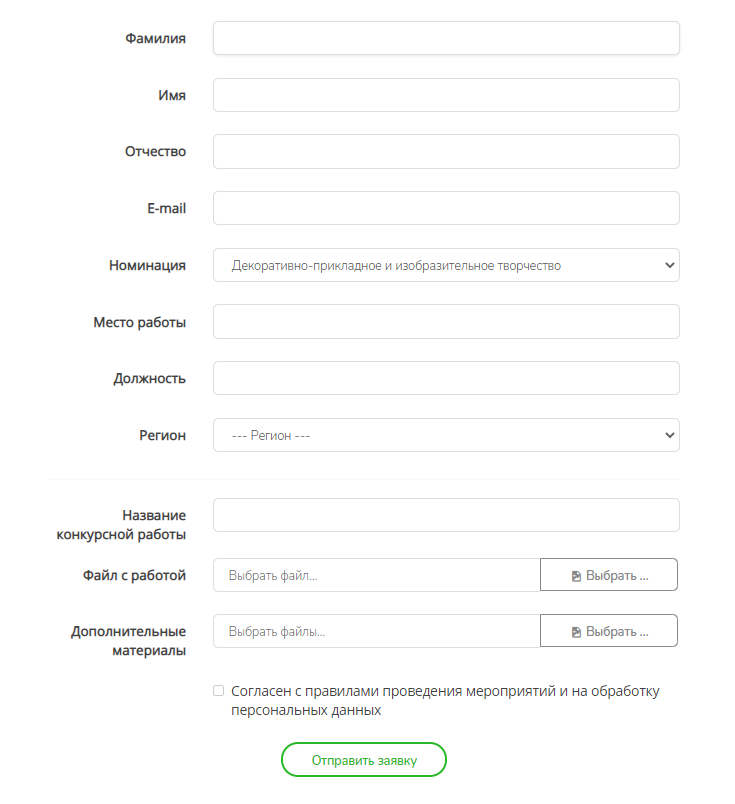735x804 pixels.
Task: Click the chevron arrow of the Регион combo box
Action: (x=669, y=435)
